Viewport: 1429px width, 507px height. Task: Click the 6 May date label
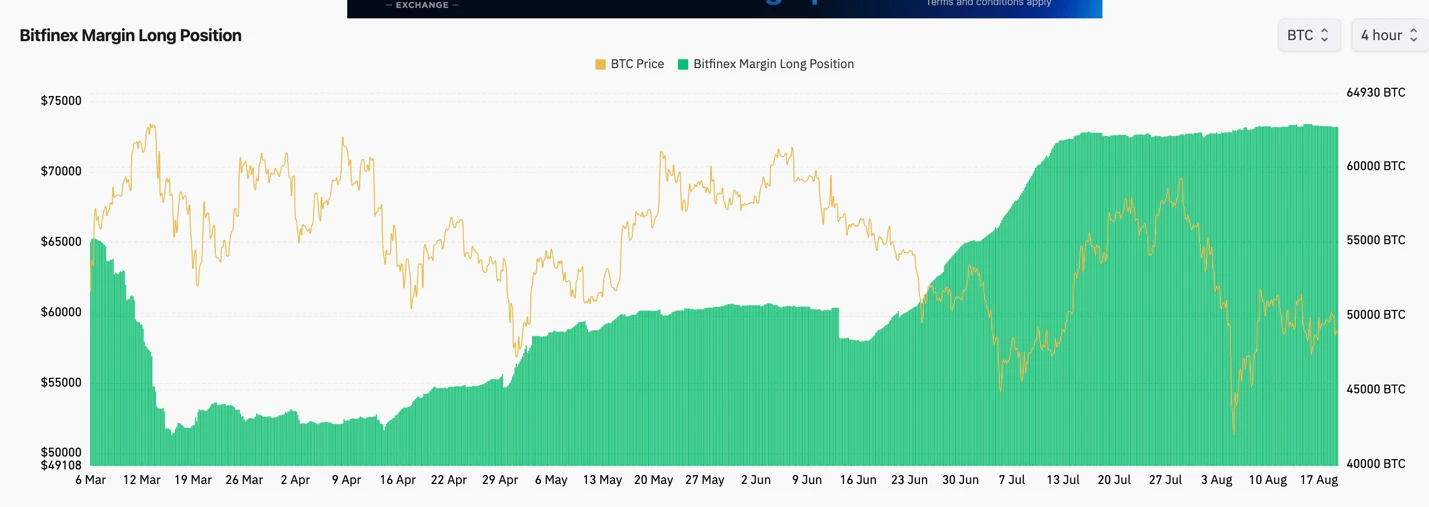(x=551, y=480)
